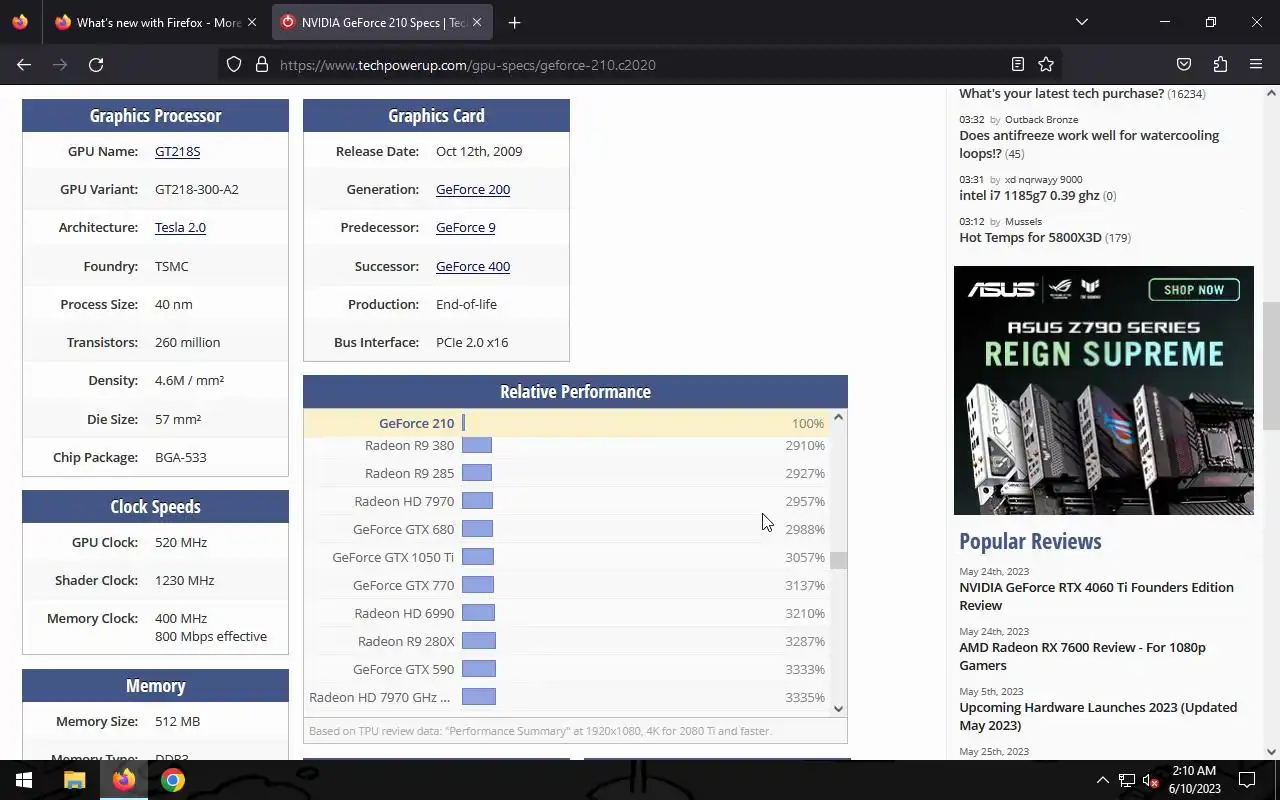Open RTX 4060 Ti Founders Edition review
Viewport: 1280px width, 800px height.
[1096, 596]
